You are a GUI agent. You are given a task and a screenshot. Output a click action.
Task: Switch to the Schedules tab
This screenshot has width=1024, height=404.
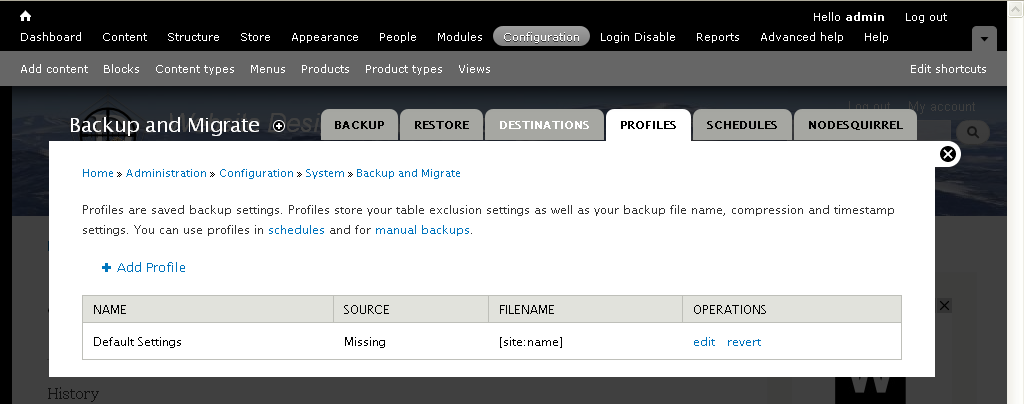(742, 125)
